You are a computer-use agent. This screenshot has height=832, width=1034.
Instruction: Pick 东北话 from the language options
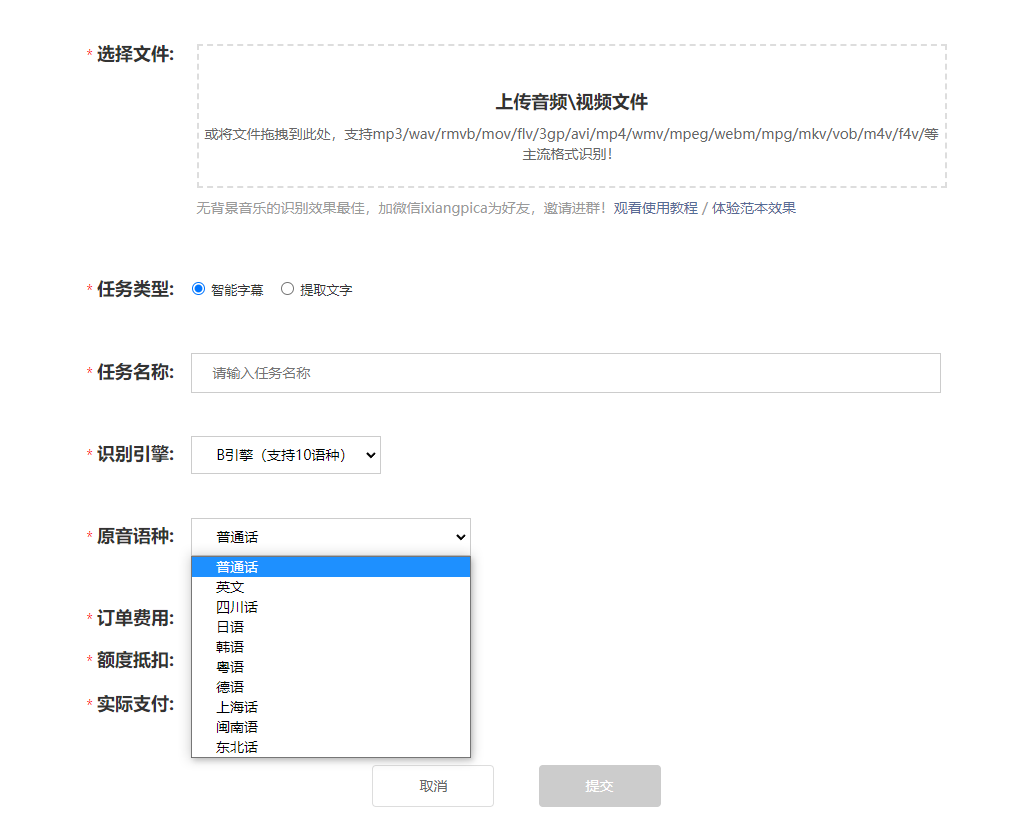pyautogui.click(x=238, y=747)
